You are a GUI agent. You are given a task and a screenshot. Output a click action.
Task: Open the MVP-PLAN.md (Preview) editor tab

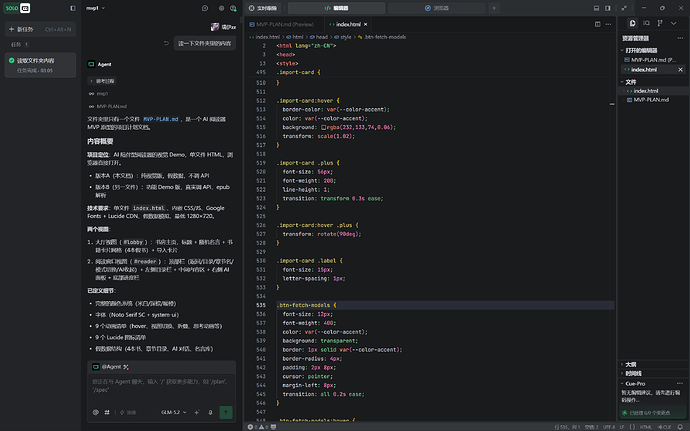282,24
